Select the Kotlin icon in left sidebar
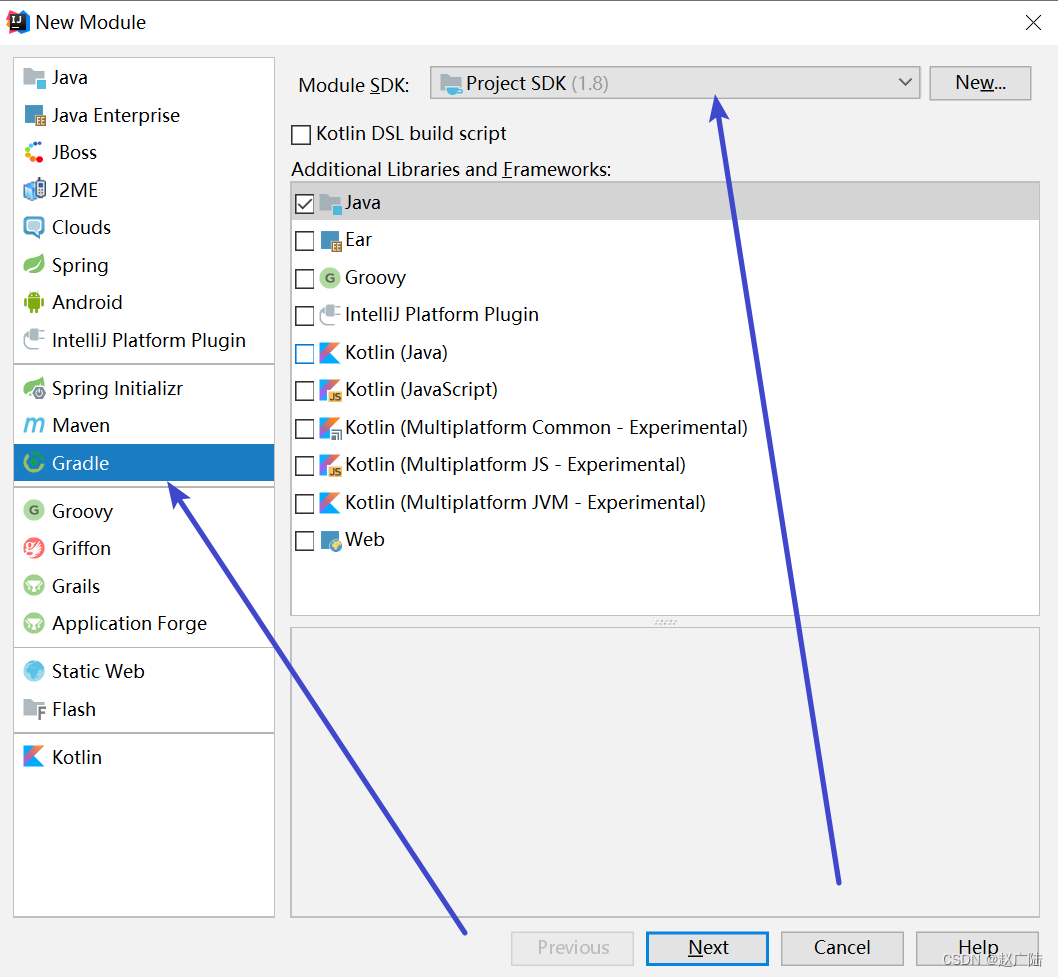Image resolution: width=1058 pixels, height=977 pixels. click(34, 756)
